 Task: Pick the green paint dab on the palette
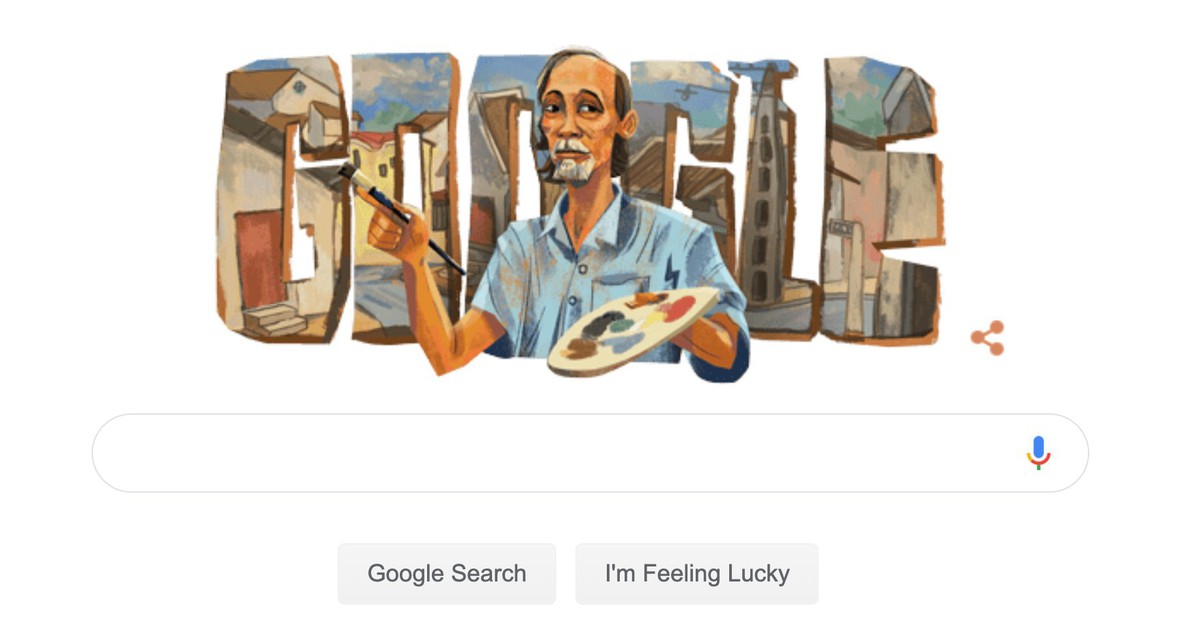(x=623, y=325)
